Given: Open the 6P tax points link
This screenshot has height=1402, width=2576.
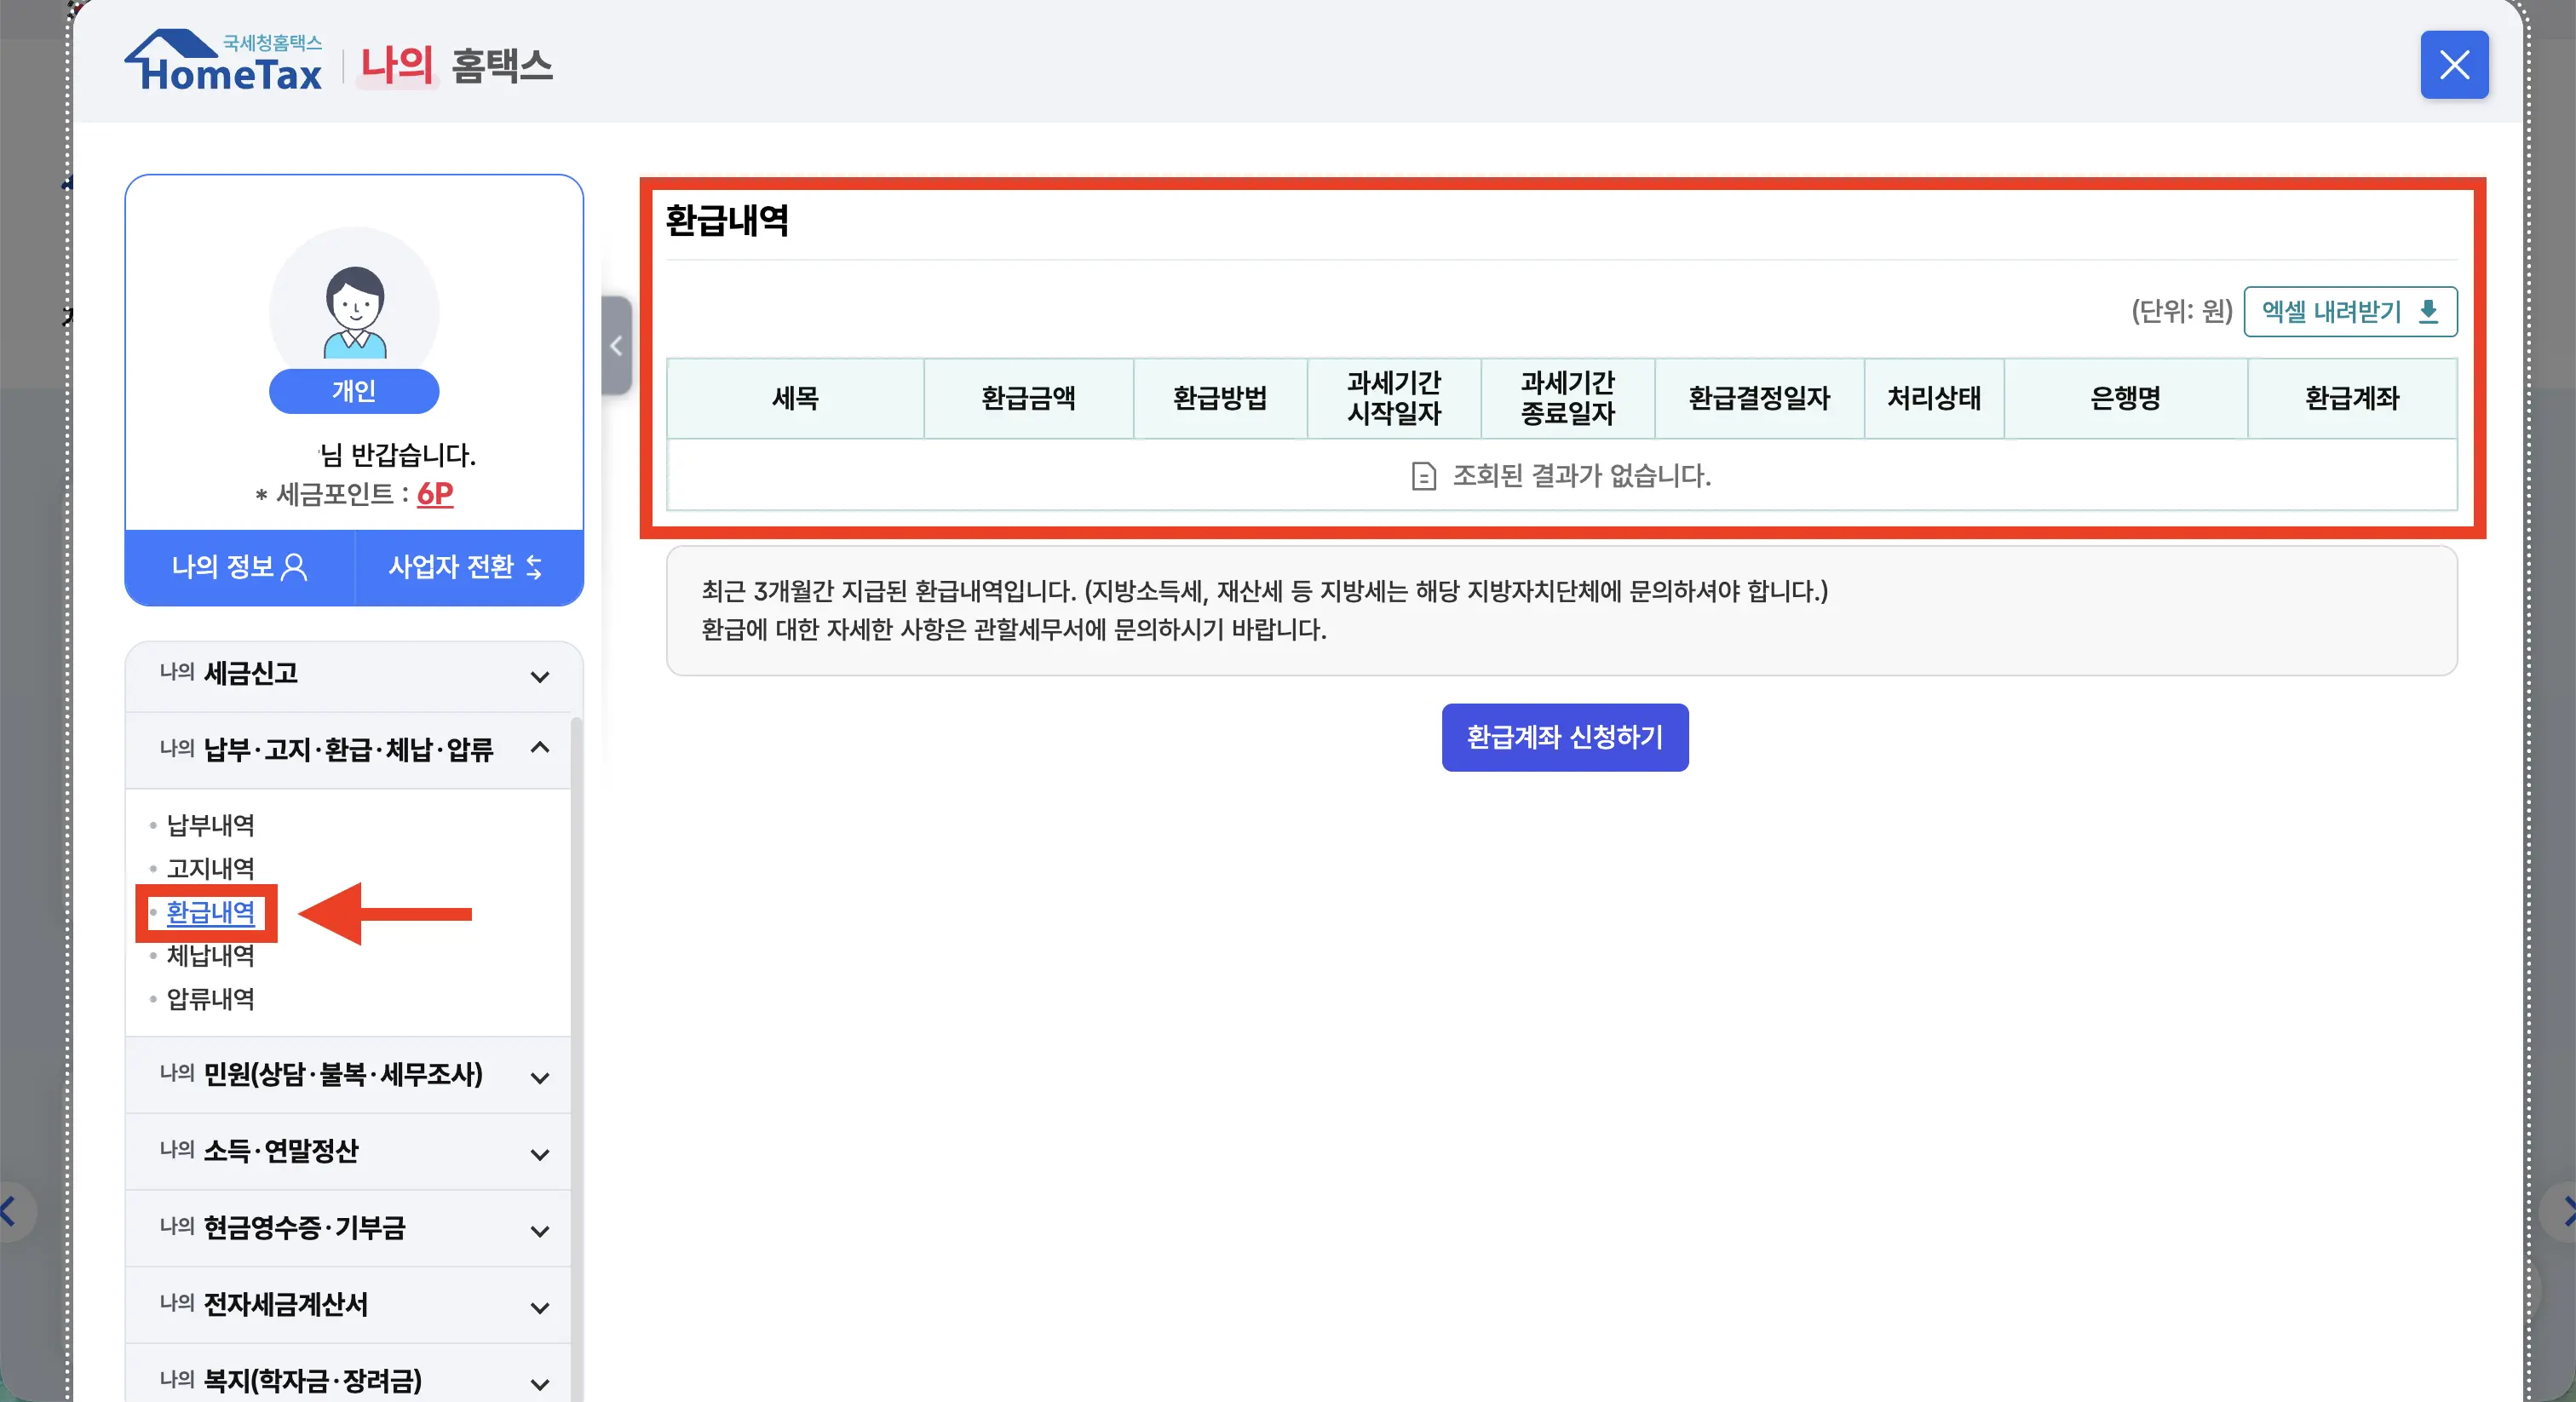Looking at the screenshot, I should click(x=434, y=494).
